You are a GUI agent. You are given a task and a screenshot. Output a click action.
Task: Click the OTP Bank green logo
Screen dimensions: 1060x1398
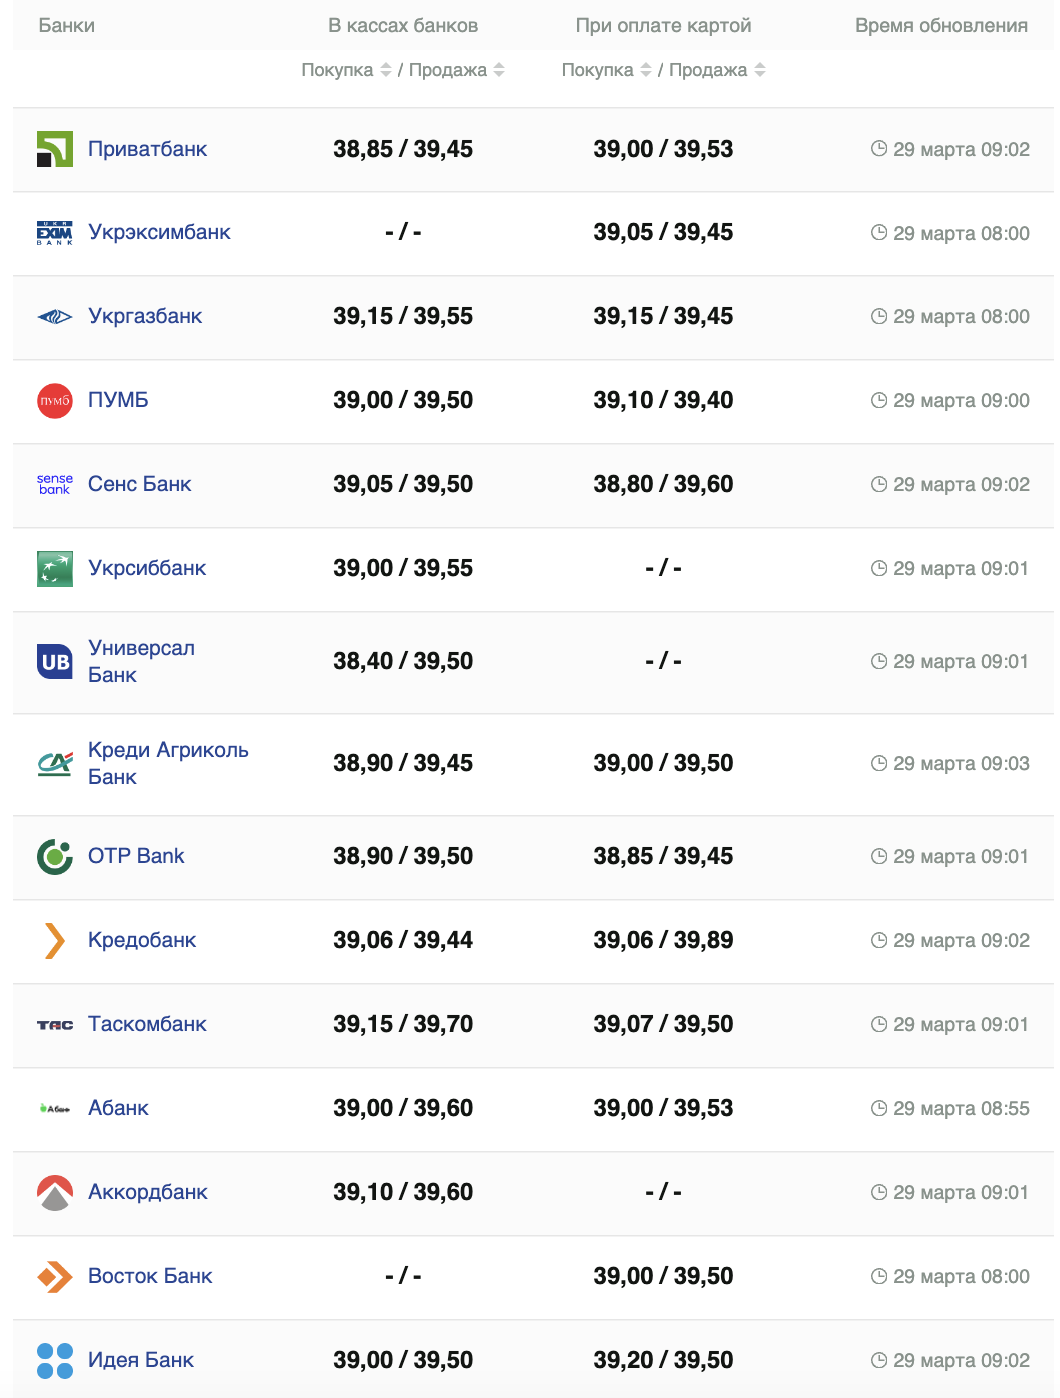(x=55, y=857)
